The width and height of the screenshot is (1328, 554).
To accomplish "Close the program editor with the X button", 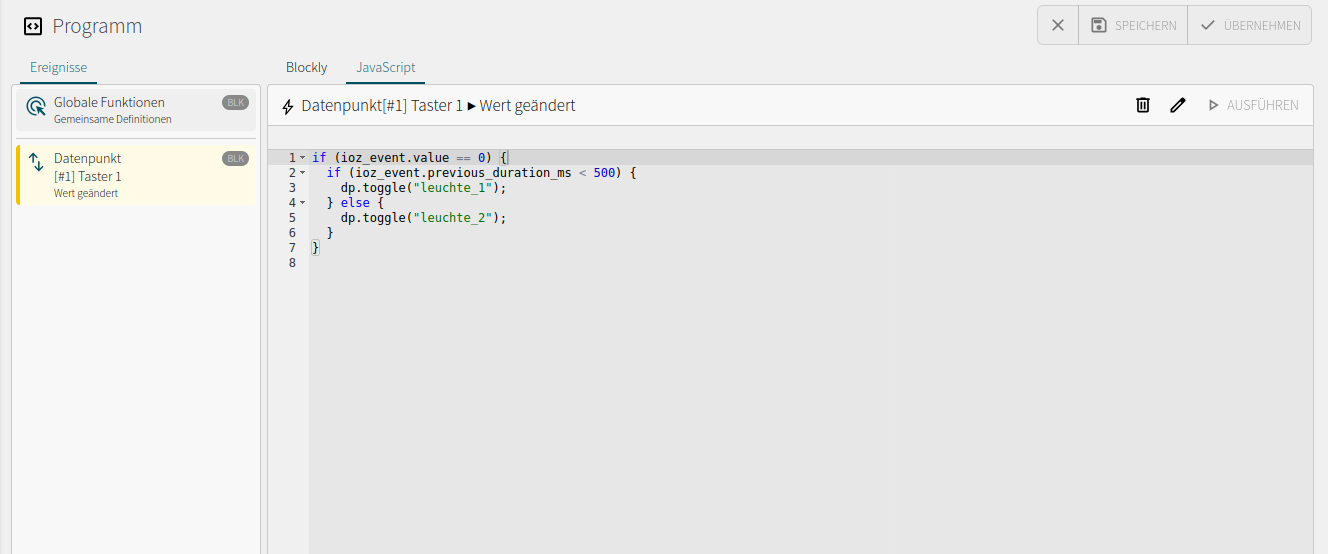I will point(1058,25).
